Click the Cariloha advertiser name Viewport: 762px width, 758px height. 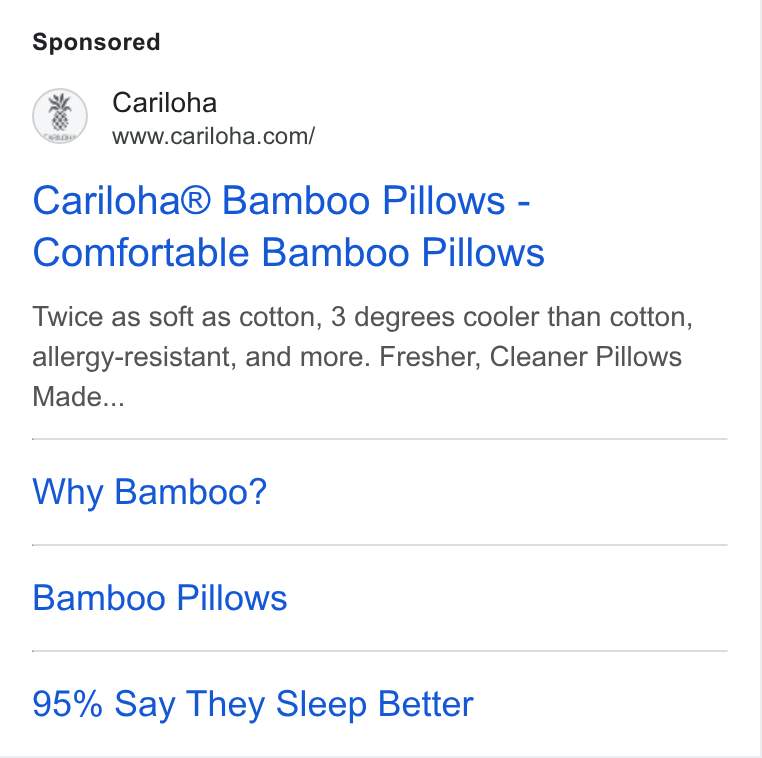click(x=164, y=103)
